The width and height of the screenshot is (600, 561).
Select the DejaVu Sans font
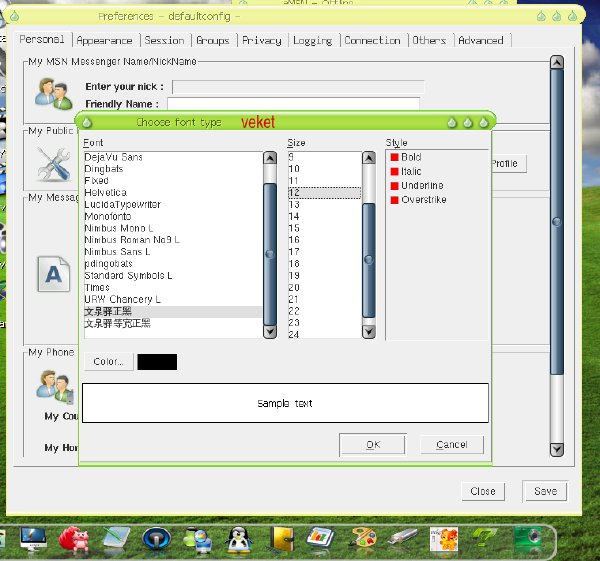[173, 157]
